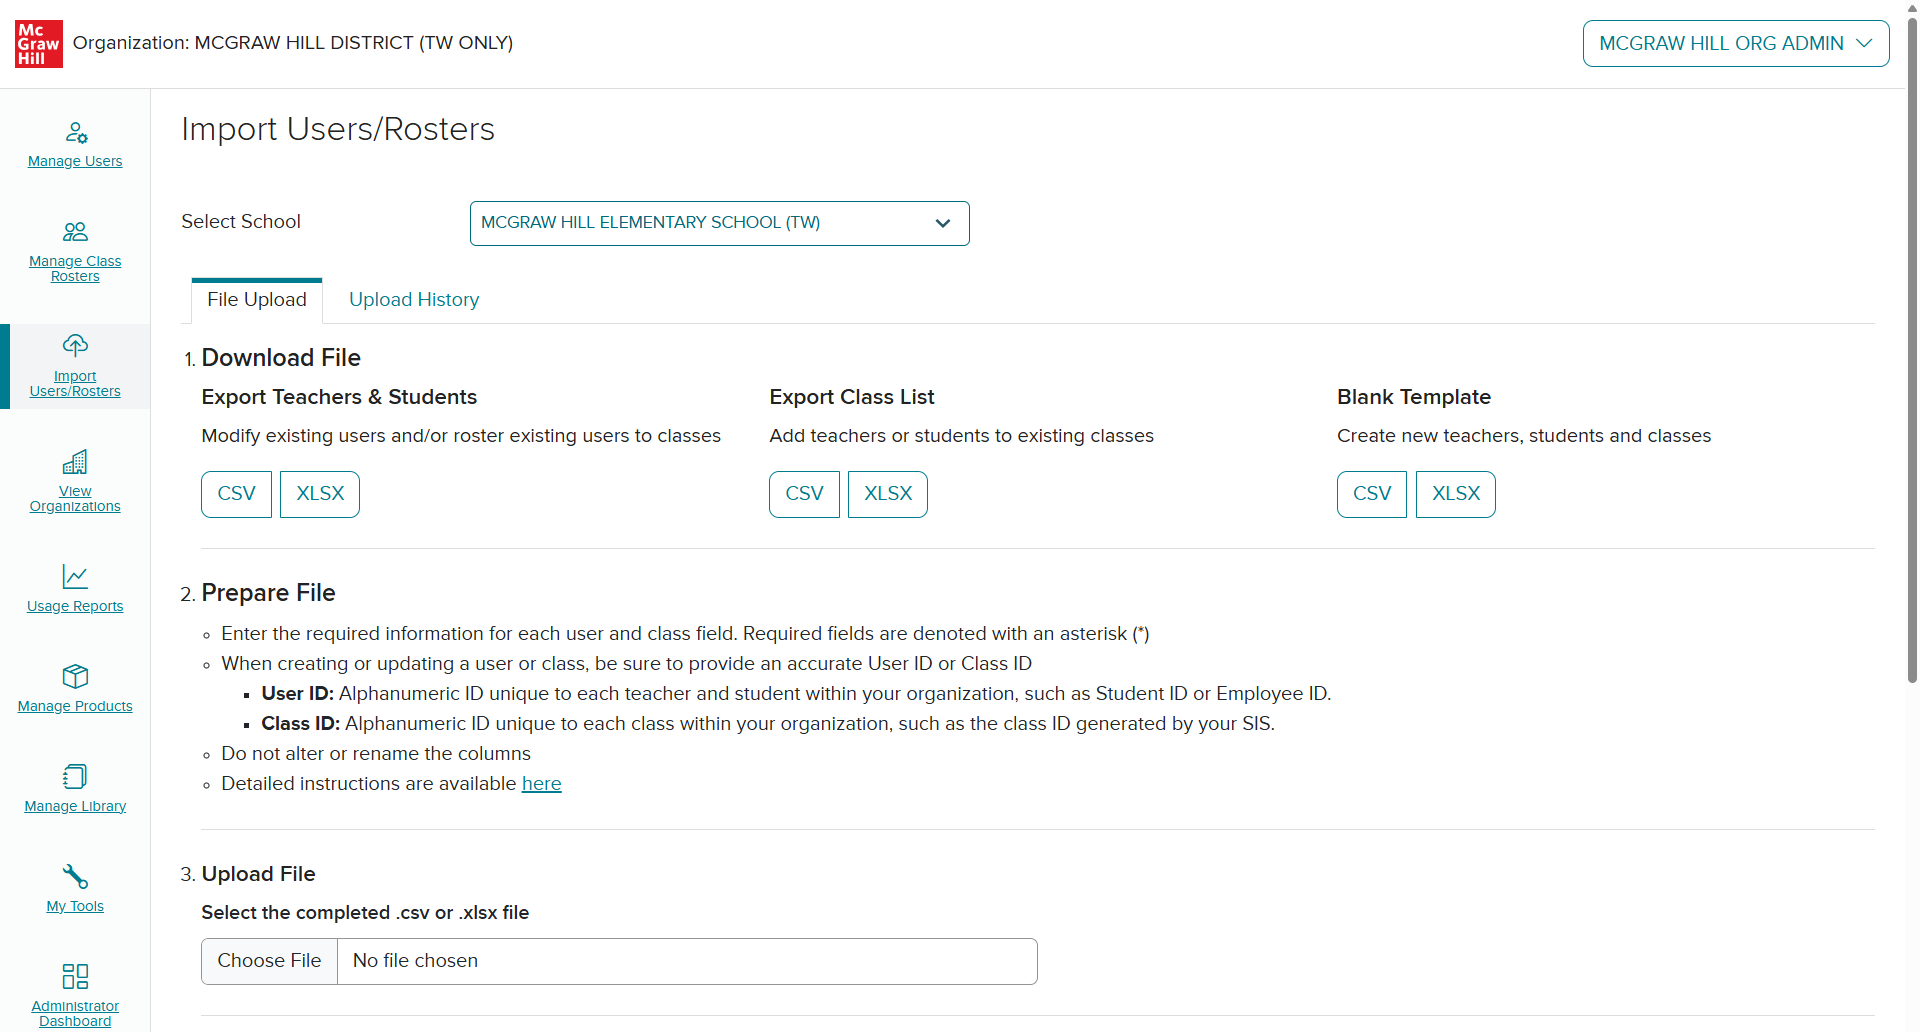Download Export Class List as CSV
The height and width of the screenshot is (1032, 1920).
tap(805, 494)
